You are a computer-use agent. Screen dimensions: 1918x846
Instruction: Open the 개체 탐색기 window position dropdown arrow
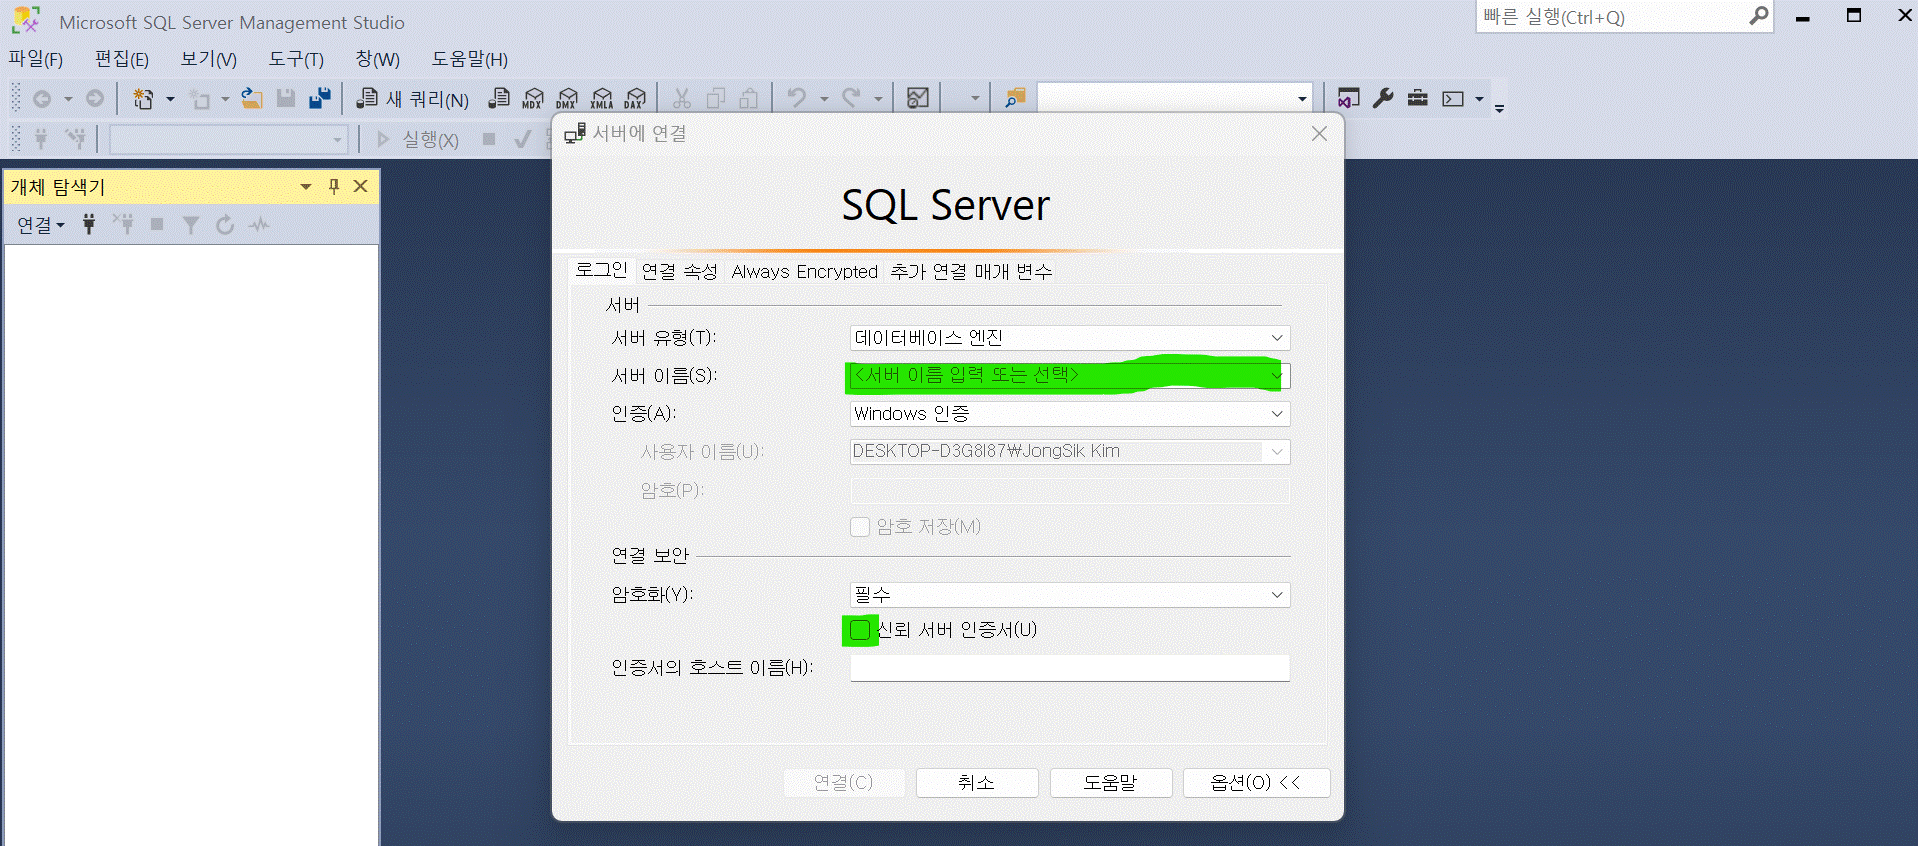pos(306,186)
